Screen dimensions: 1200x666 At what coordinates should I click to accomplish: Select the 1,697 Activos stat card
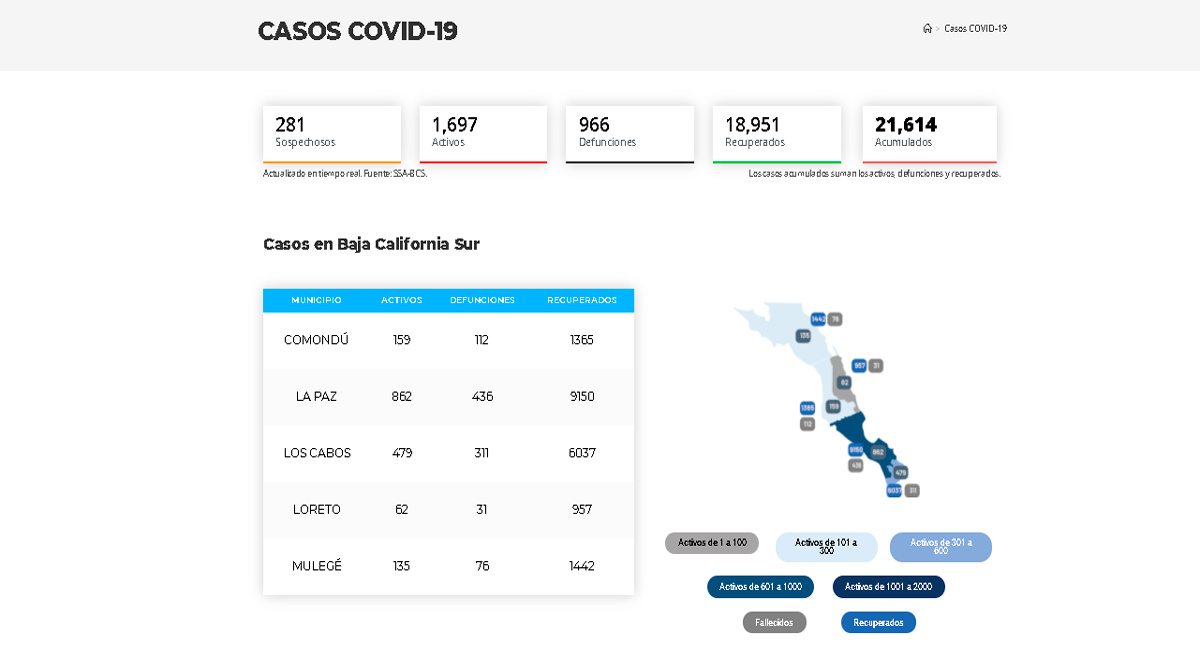[483, 134]
